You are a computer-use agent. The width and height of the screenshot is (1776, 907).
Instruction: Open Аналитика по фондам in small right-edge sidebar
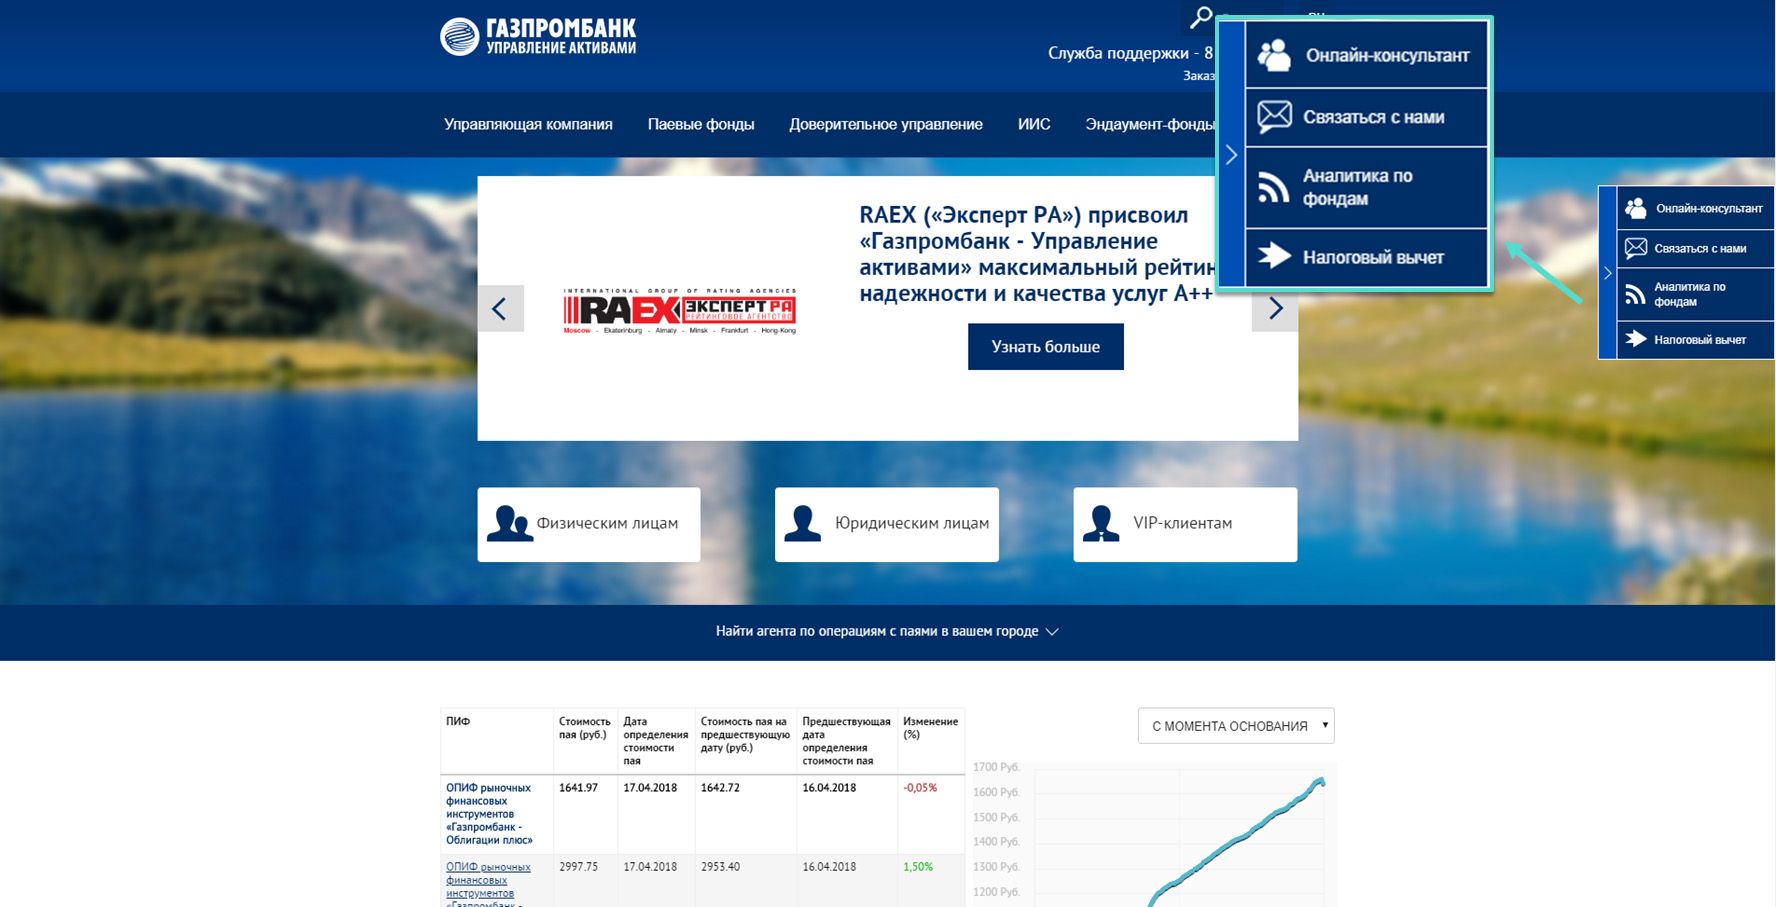pyautogui.click(x=1695, y=294)
